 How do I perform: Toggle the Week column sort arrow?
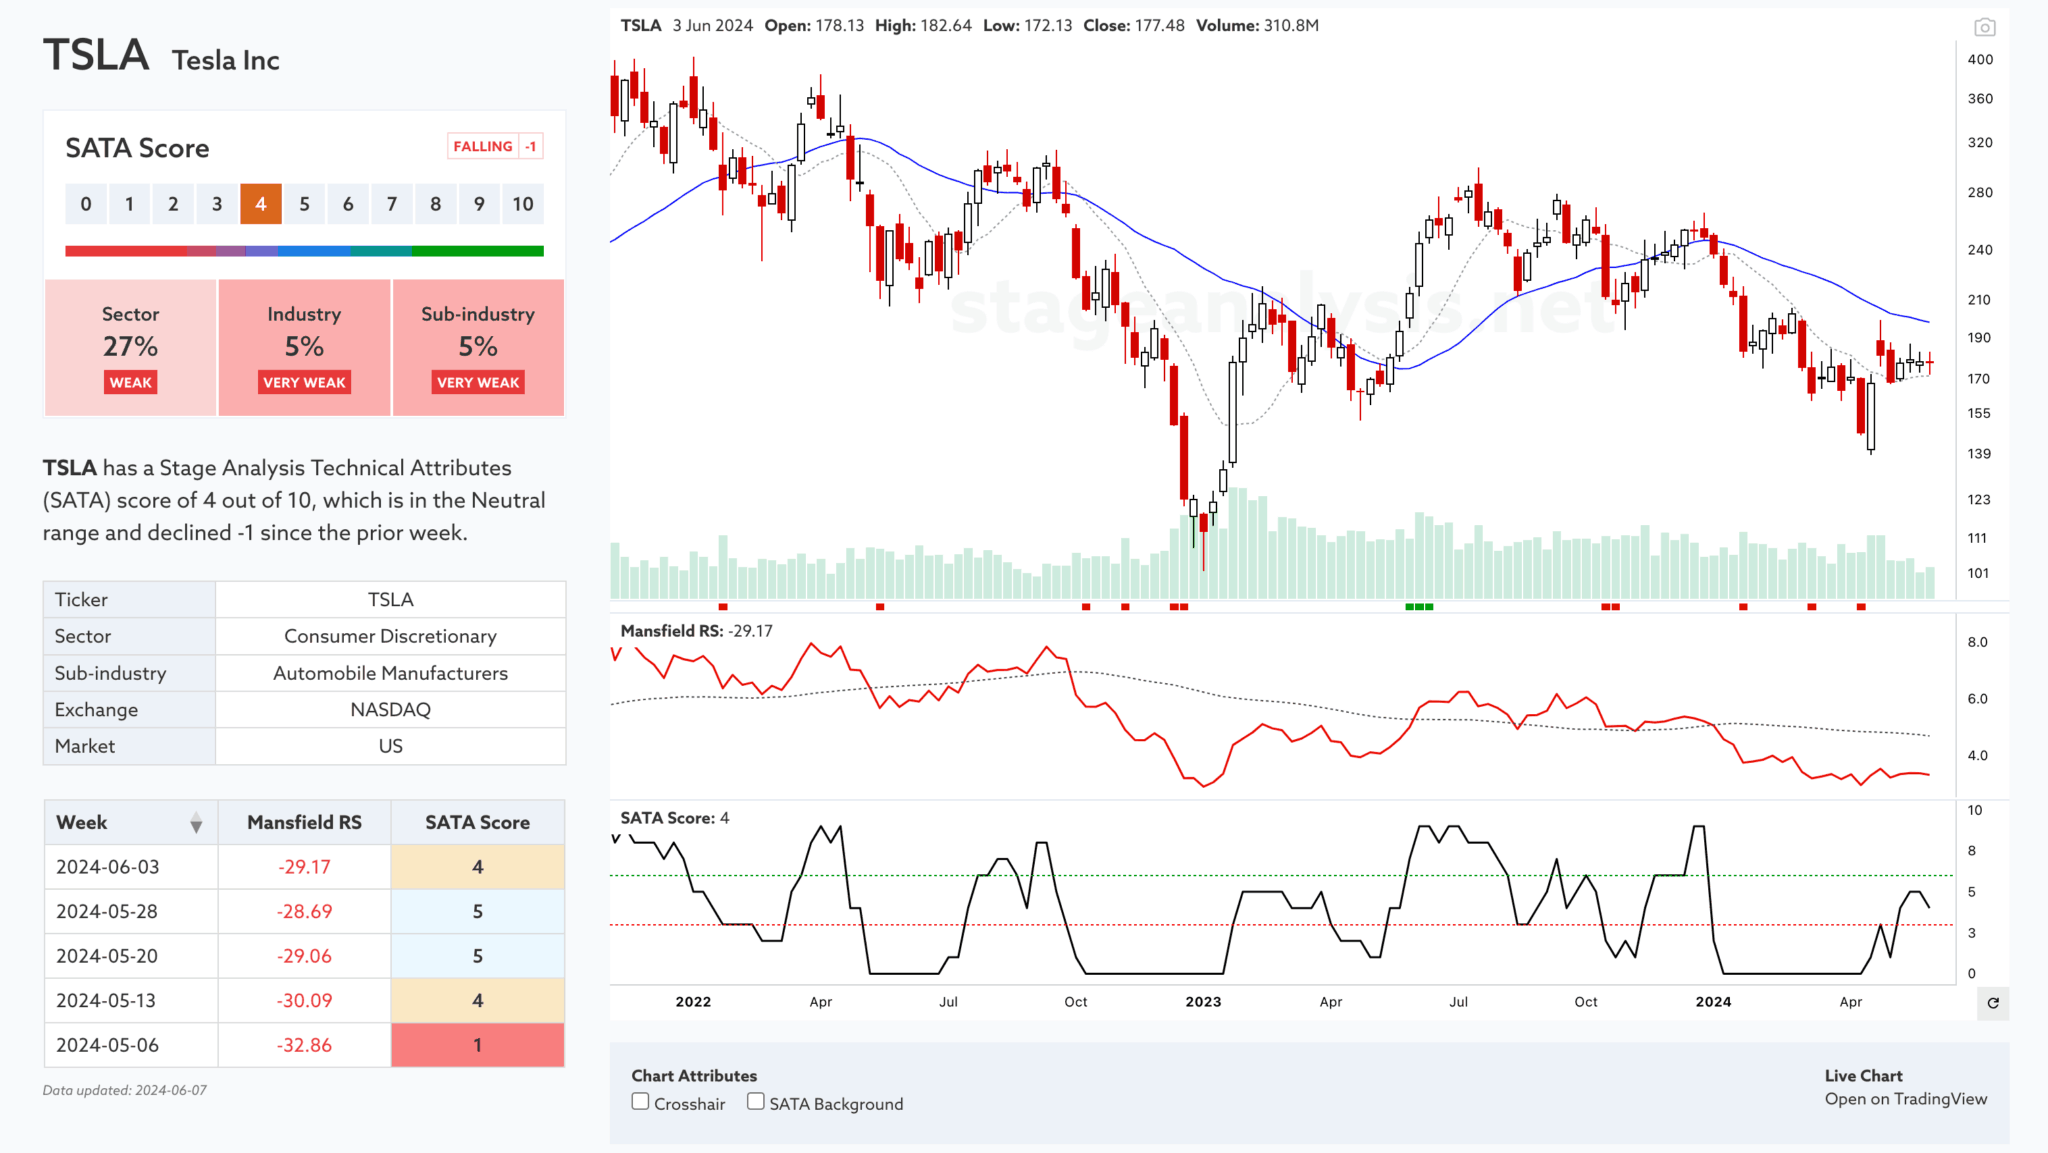pyautogui.click(x=196, y=823)
